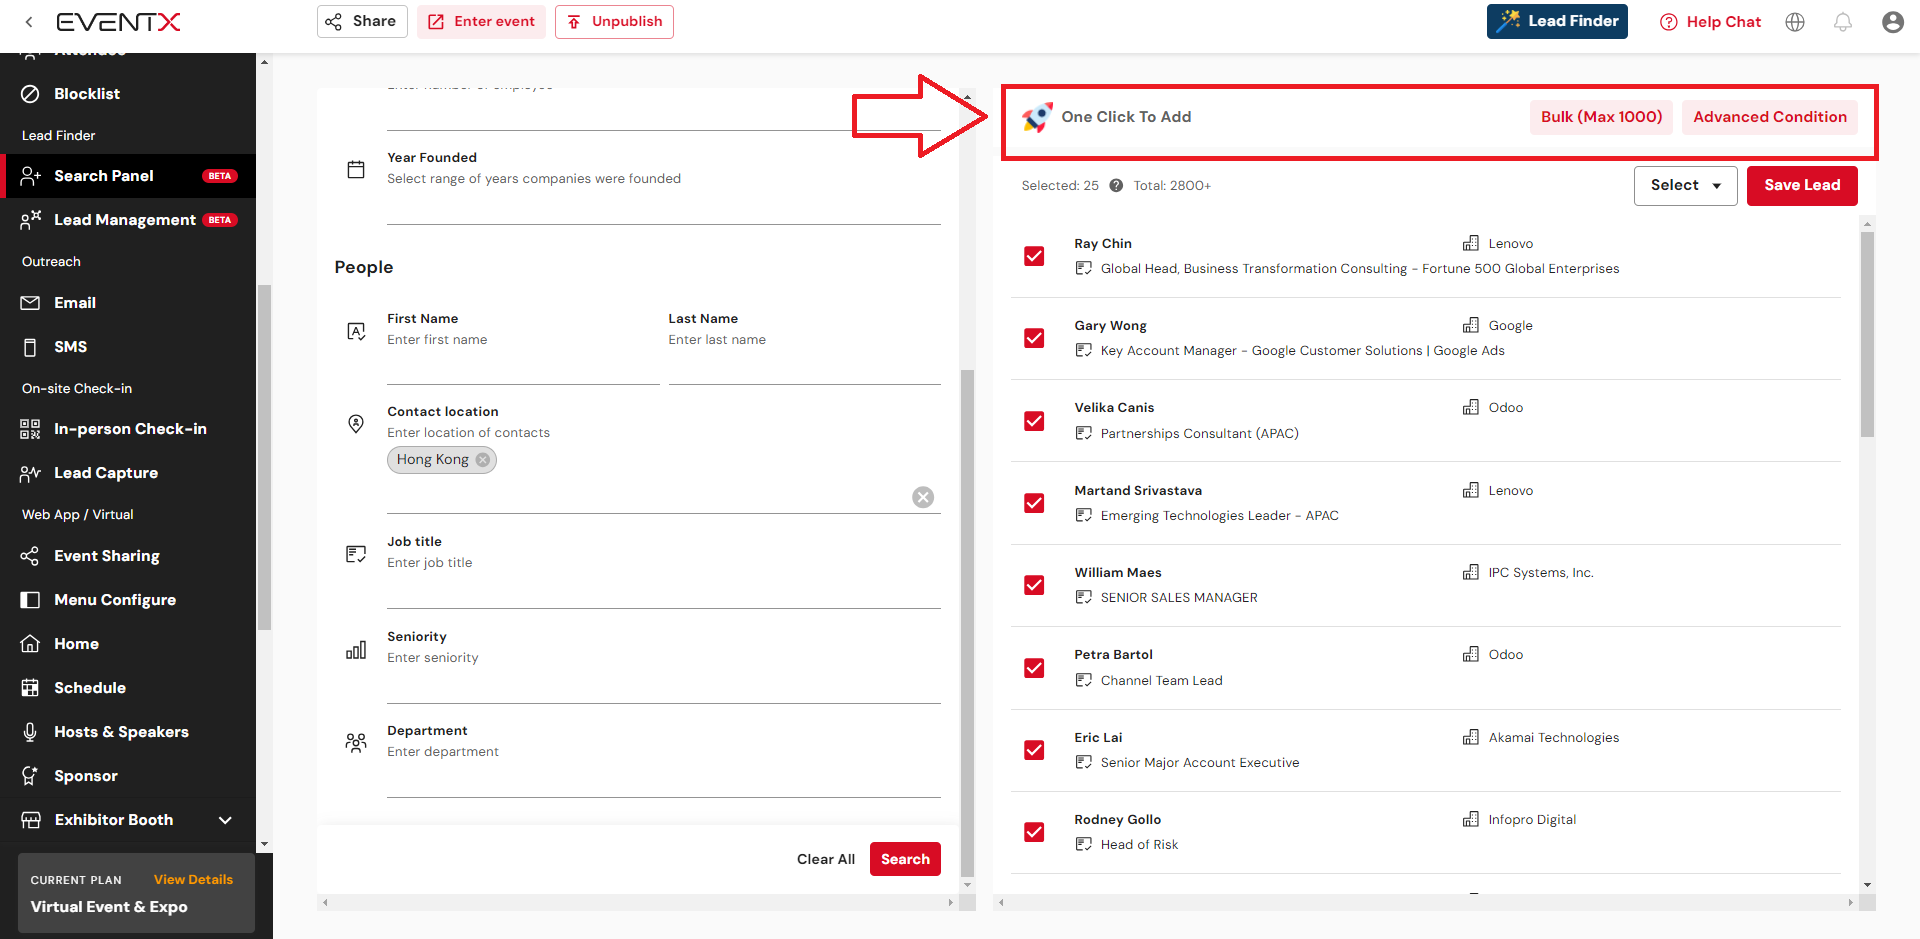Click the Unpublish button
1920x939 pixels.
(x=614, y=21)
